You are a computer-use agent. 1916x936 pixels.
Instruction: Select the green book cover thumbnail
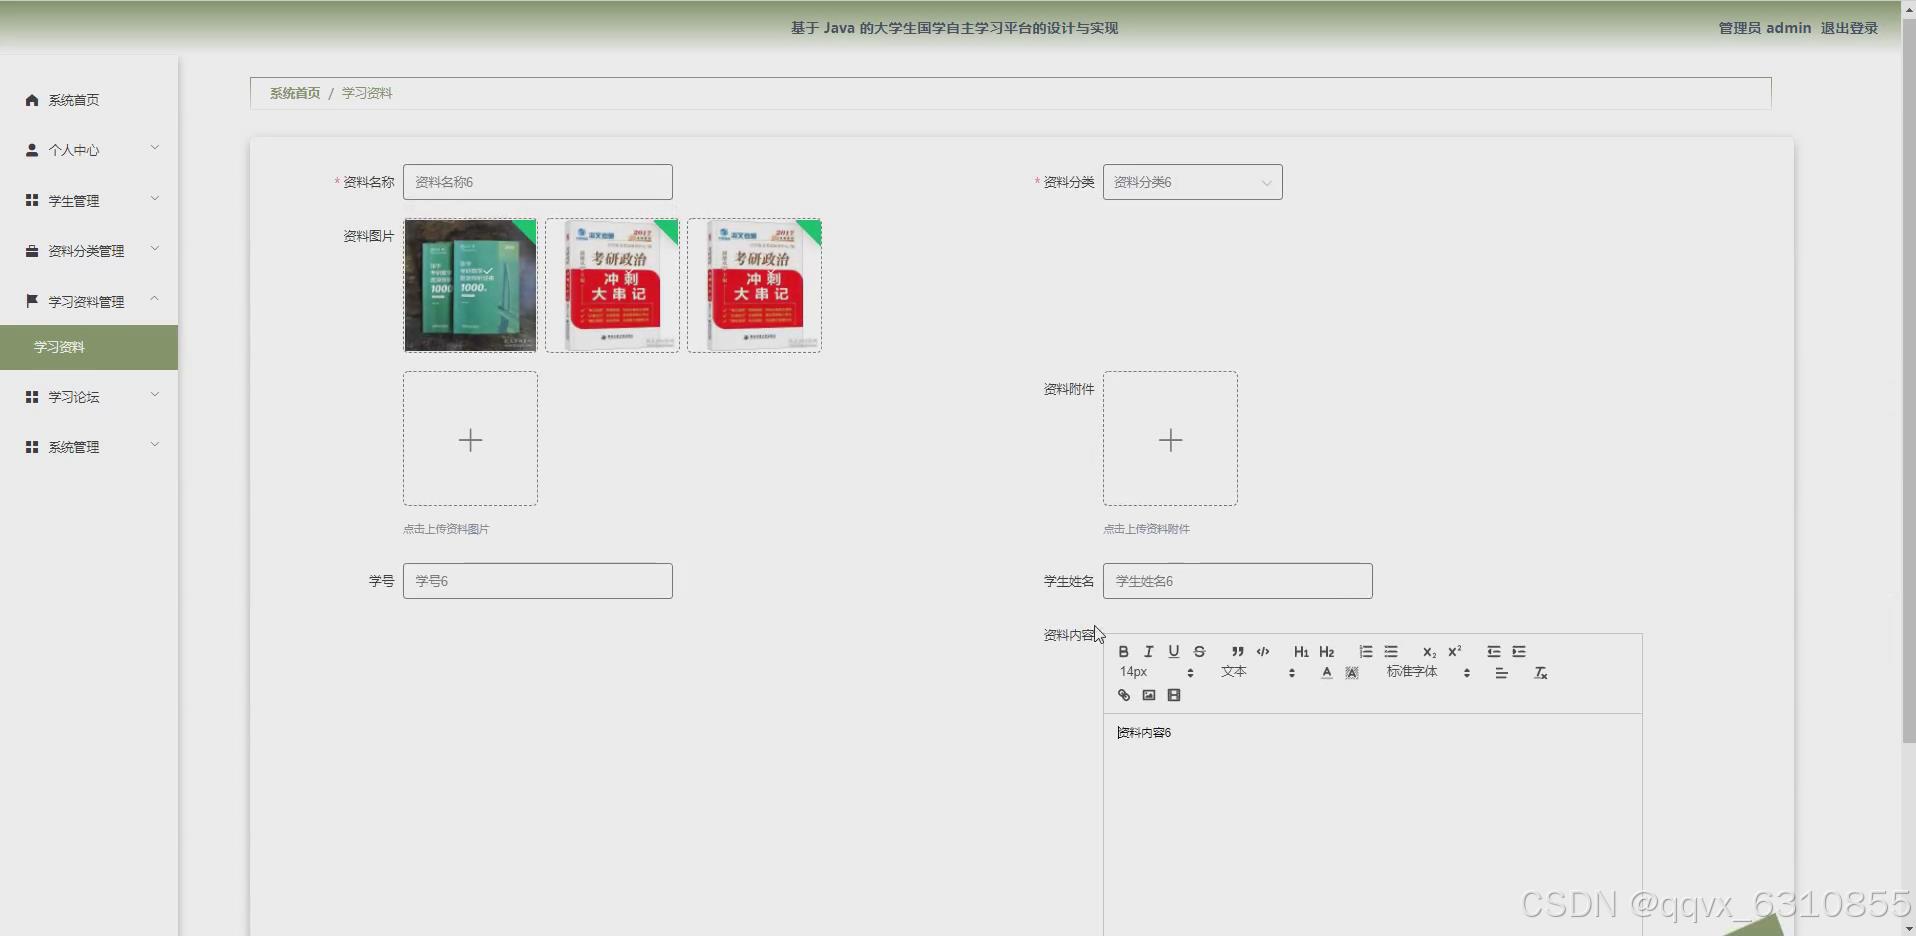(470, 286)
